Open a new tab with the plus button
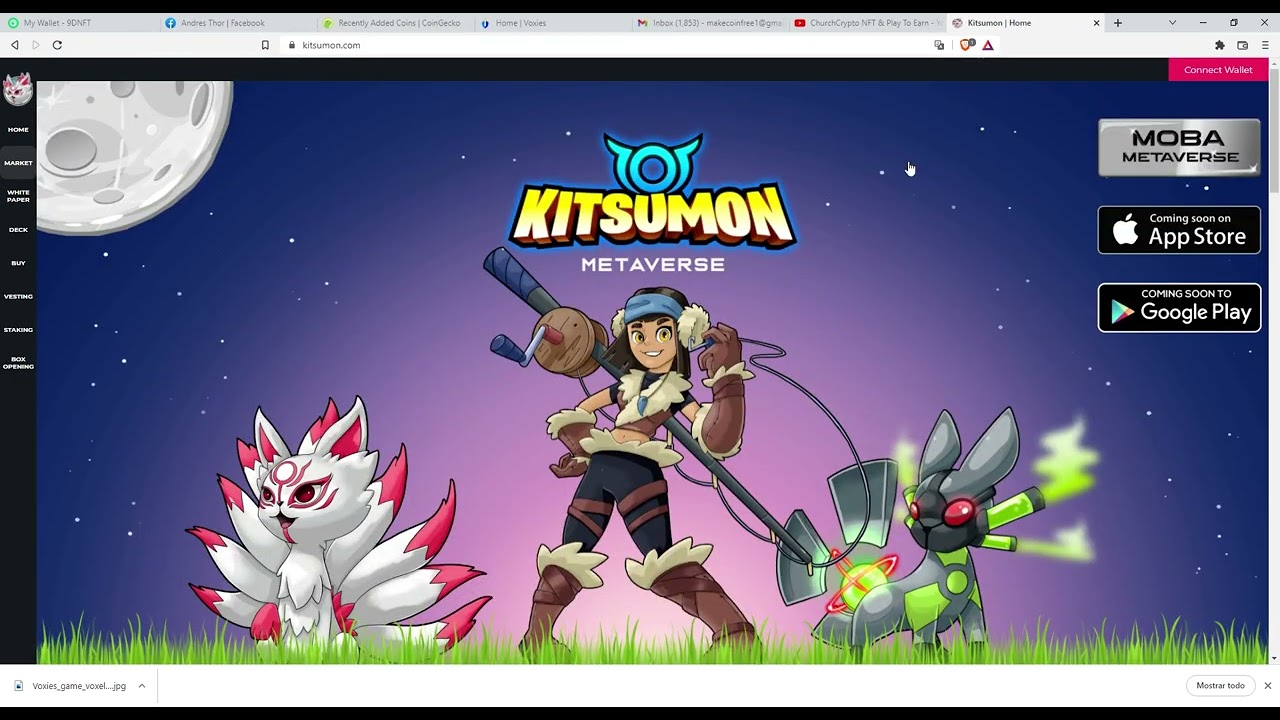This screenshot has height=720, width=1280. click(1118, 23)
